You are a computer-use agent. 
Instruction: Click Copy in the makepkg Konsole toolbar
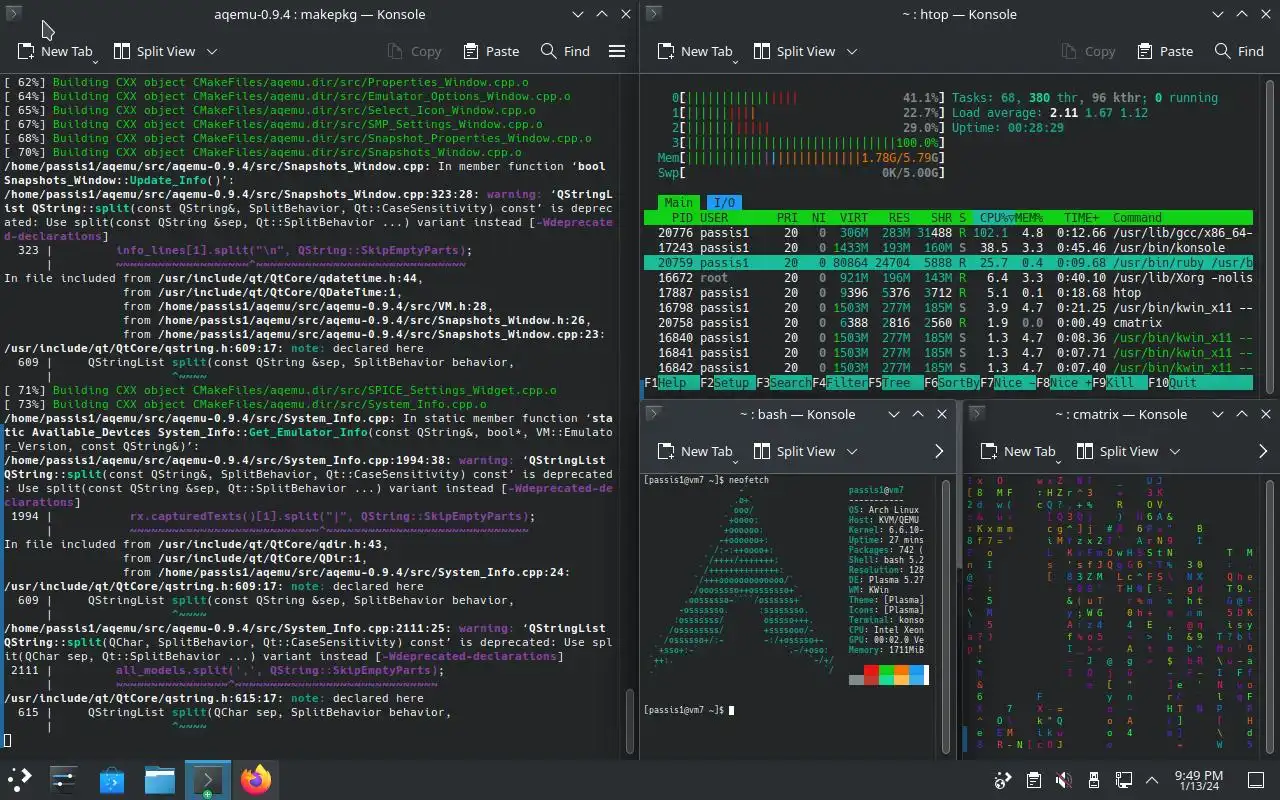pyautogui.click(x=413, y=51)
